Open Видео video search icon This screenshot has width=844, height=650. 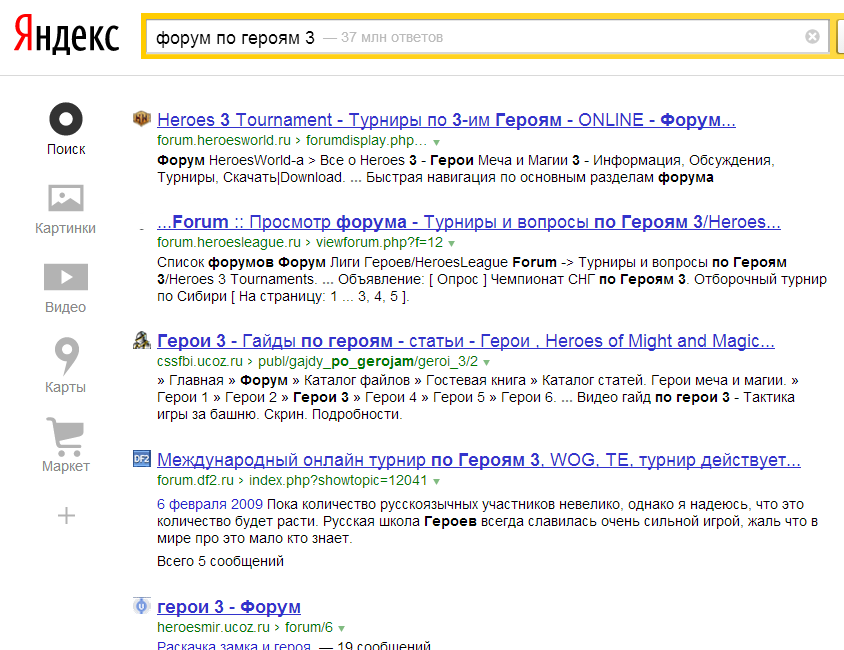pyautogui.click(x=66, y=277)
